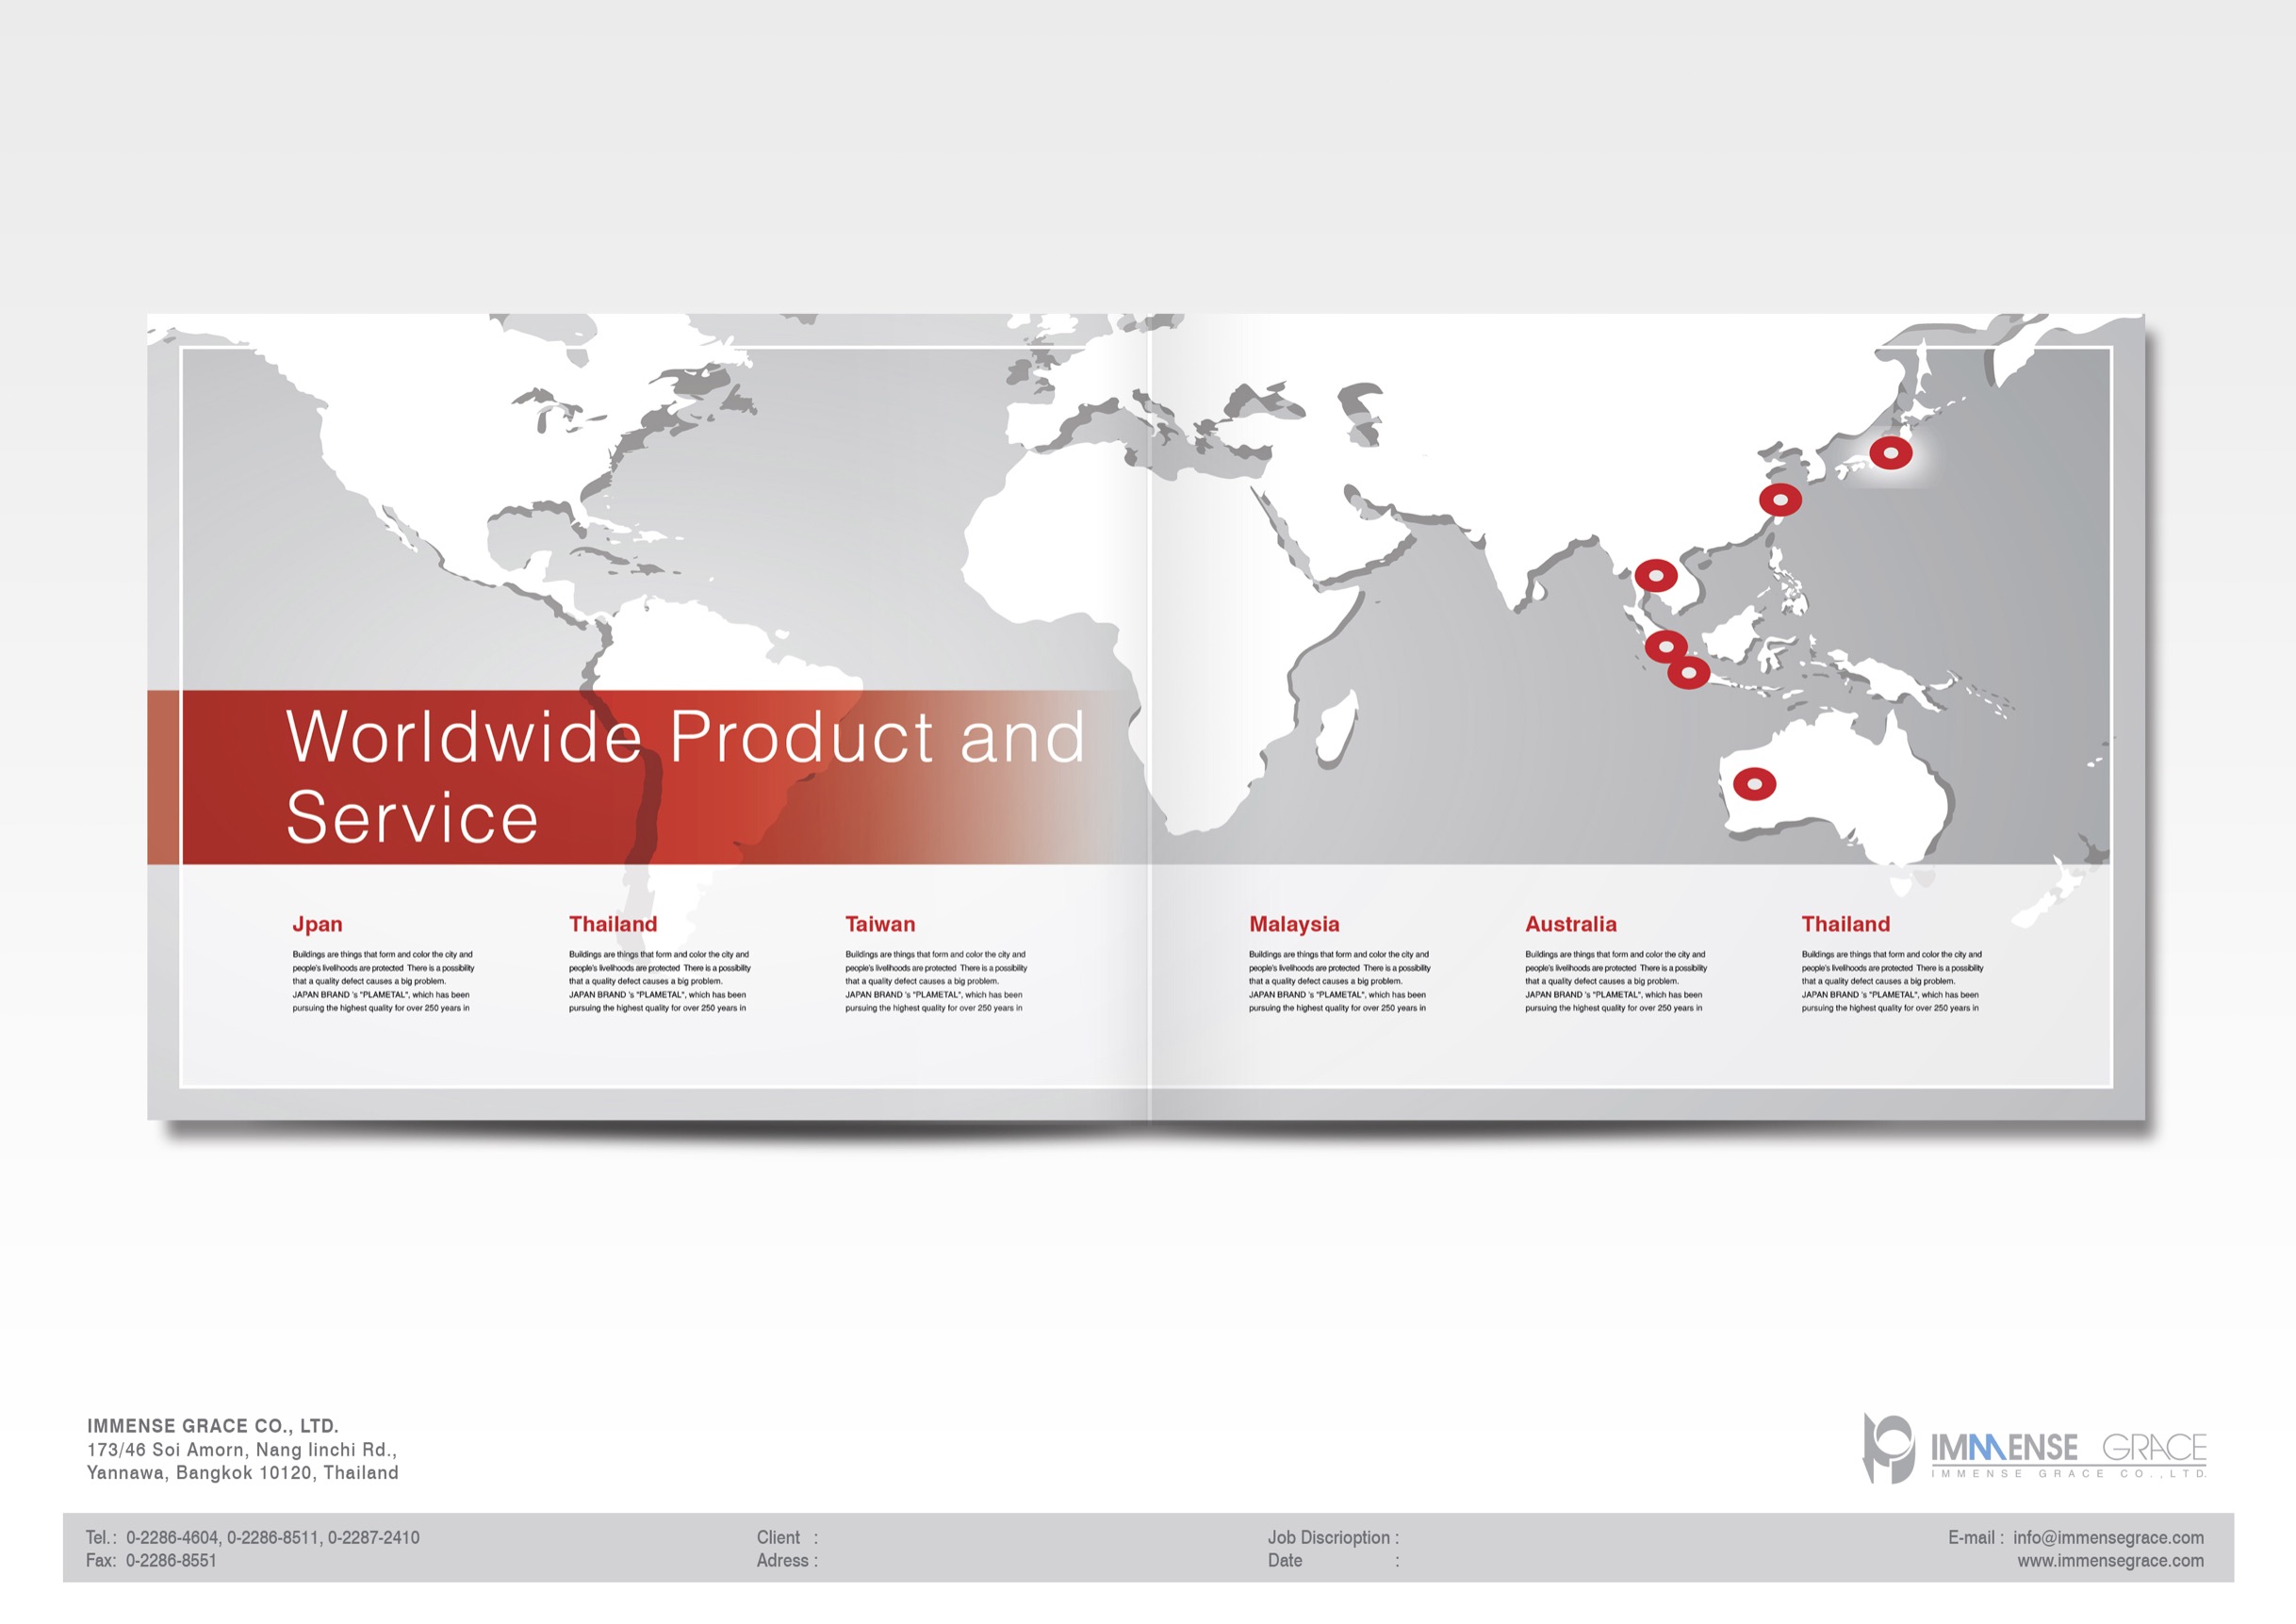Click the red marker over Thailand
2296x1624 pixels.
click(1656, 576)
